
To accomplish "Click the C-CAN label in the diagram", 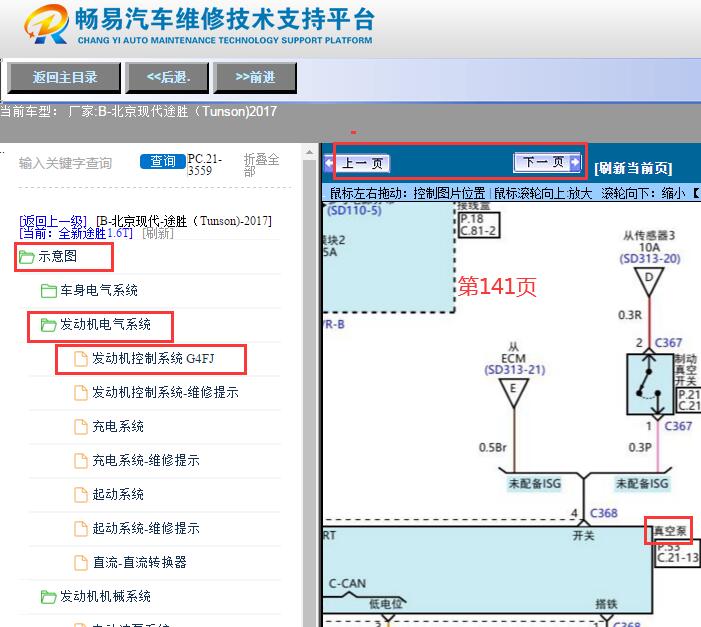I will click(x=347, y=583).
